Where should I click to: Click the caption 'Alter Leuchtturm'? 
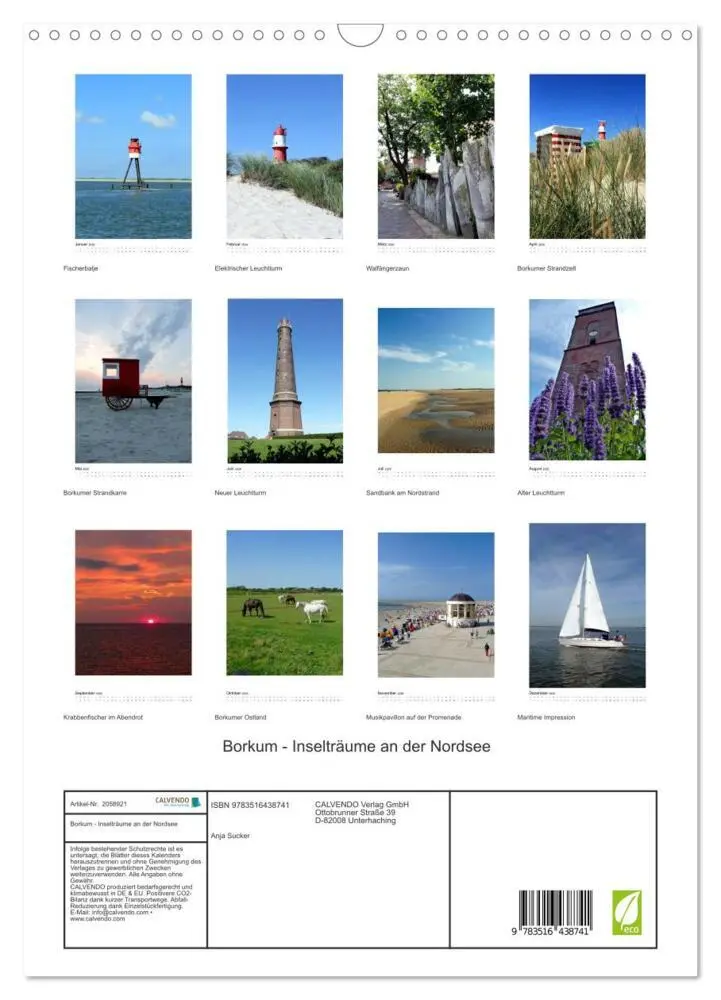(541, 493)
